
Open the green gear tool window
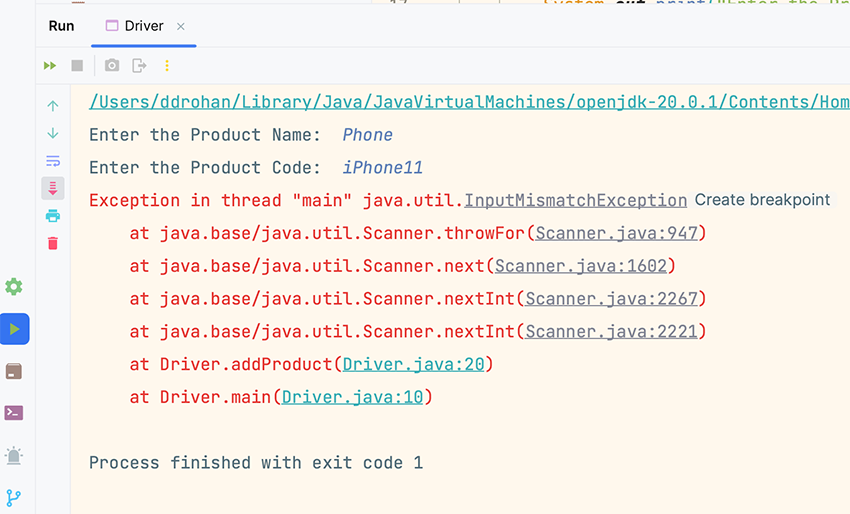click(x=14, y=287)
